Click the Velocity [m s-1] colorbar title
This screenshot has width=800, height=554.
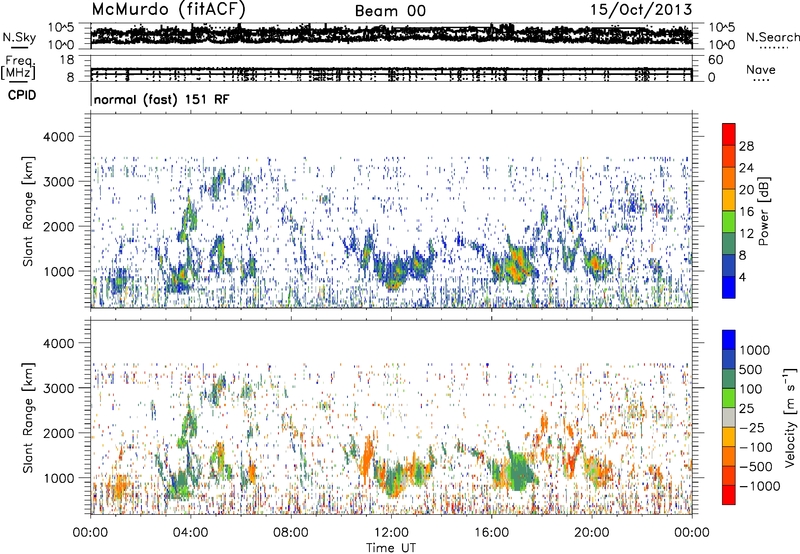pyautogui.click(x=791, y=417)
